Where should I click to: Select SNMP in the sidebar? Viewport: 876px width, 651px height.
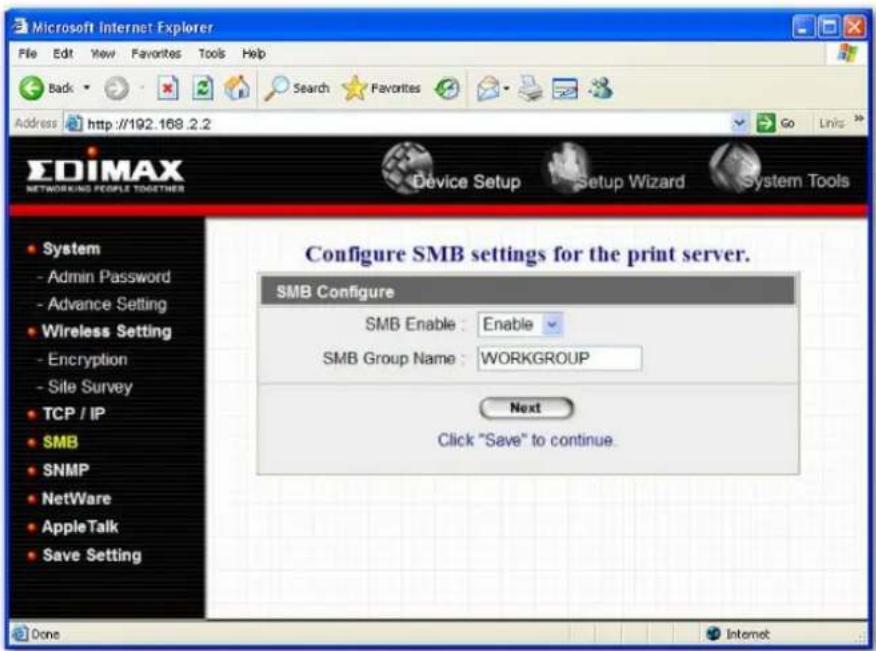pos(65,470)
